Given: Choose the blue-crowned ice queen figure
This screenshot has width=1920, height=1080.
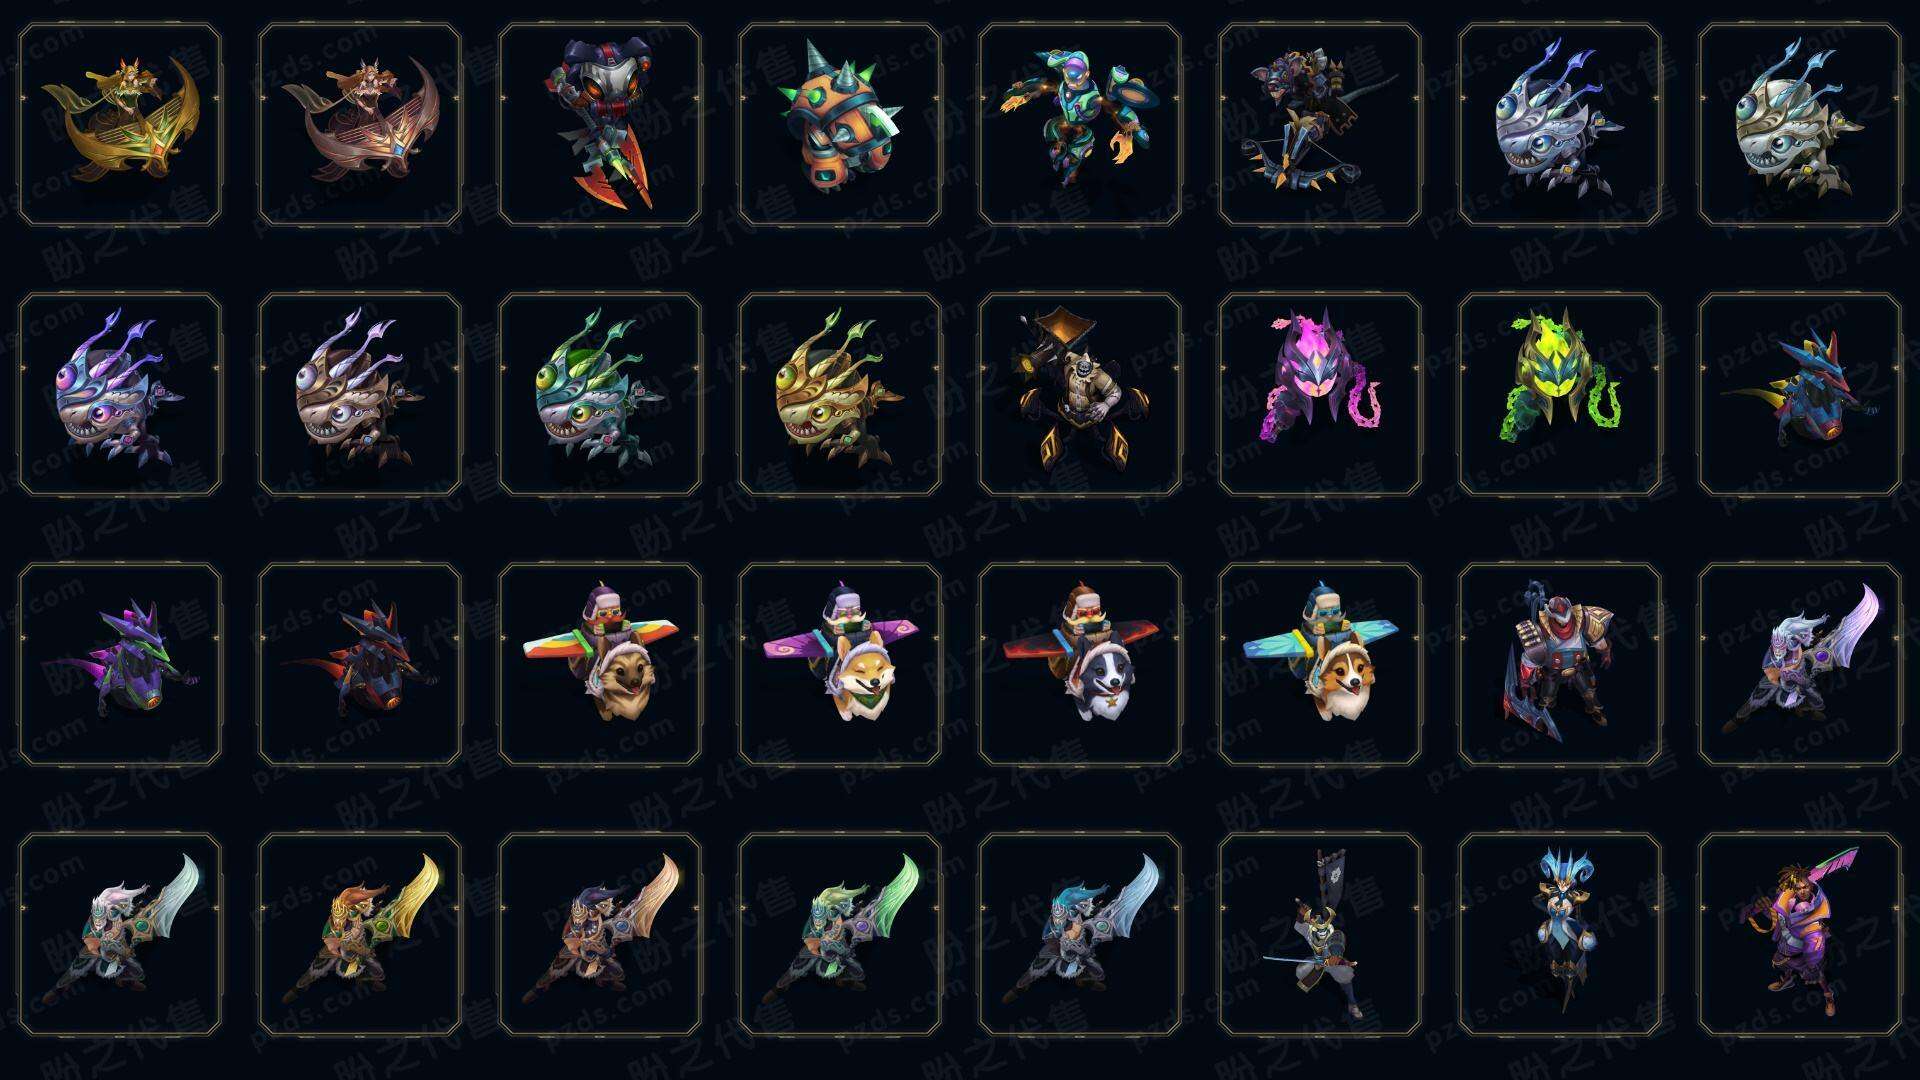Looking at the screenshot, I should click(x=1560, y=934).
